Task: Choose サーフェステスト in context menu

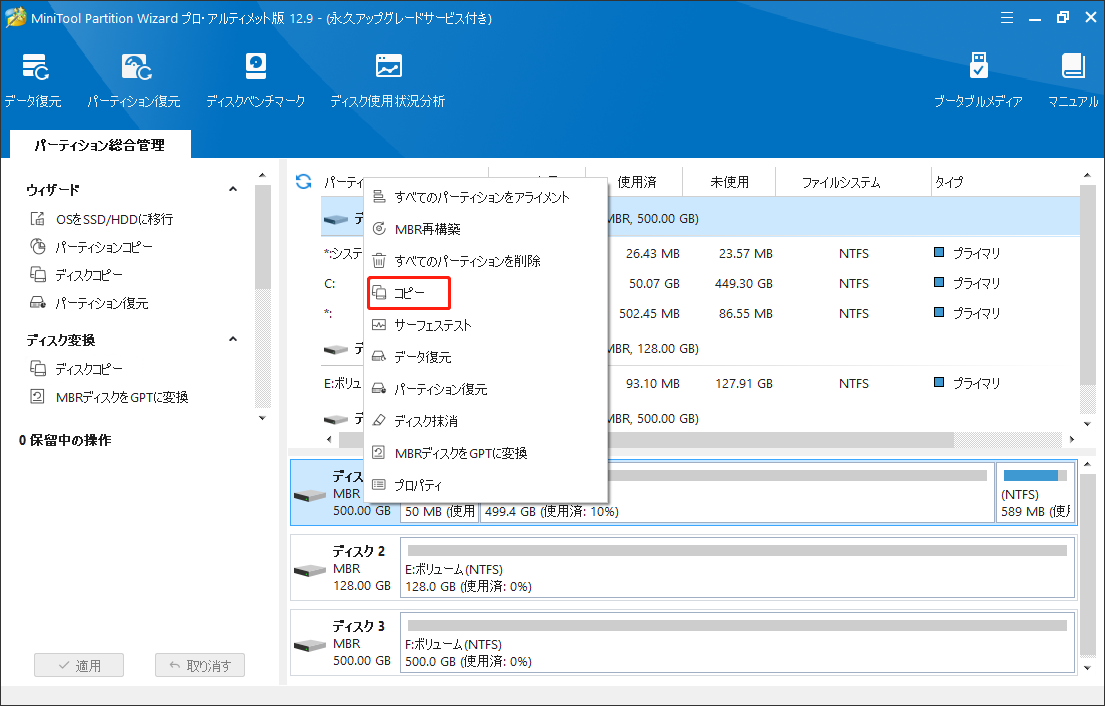Action: coord(486,325)
